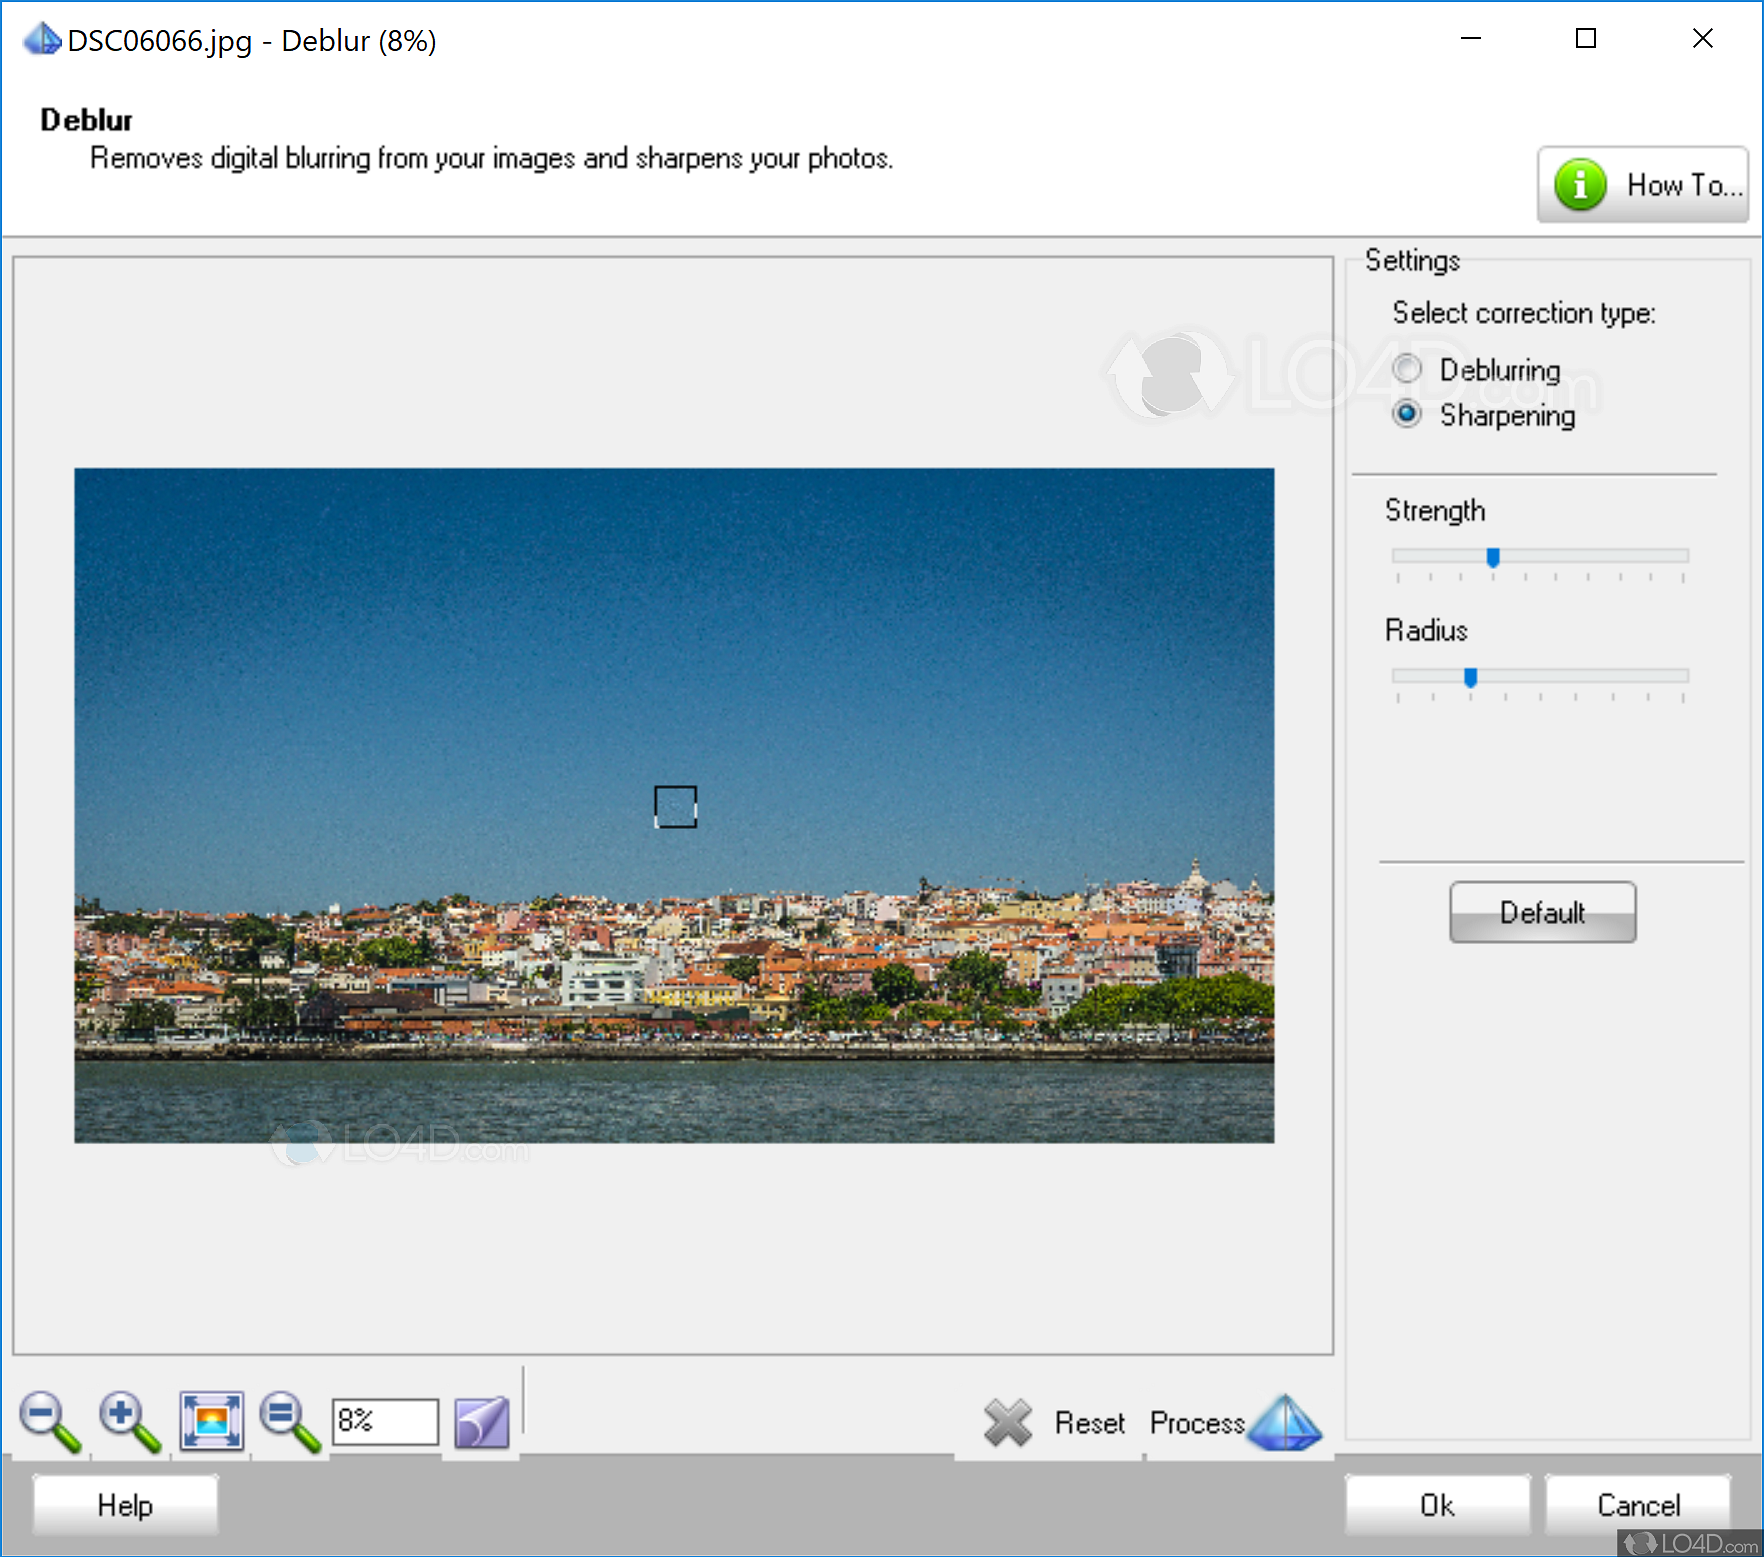This screenshot has height=1557, width=1764.
Task: Zoom in on the image preview
Action: [x=128, y=1420]
